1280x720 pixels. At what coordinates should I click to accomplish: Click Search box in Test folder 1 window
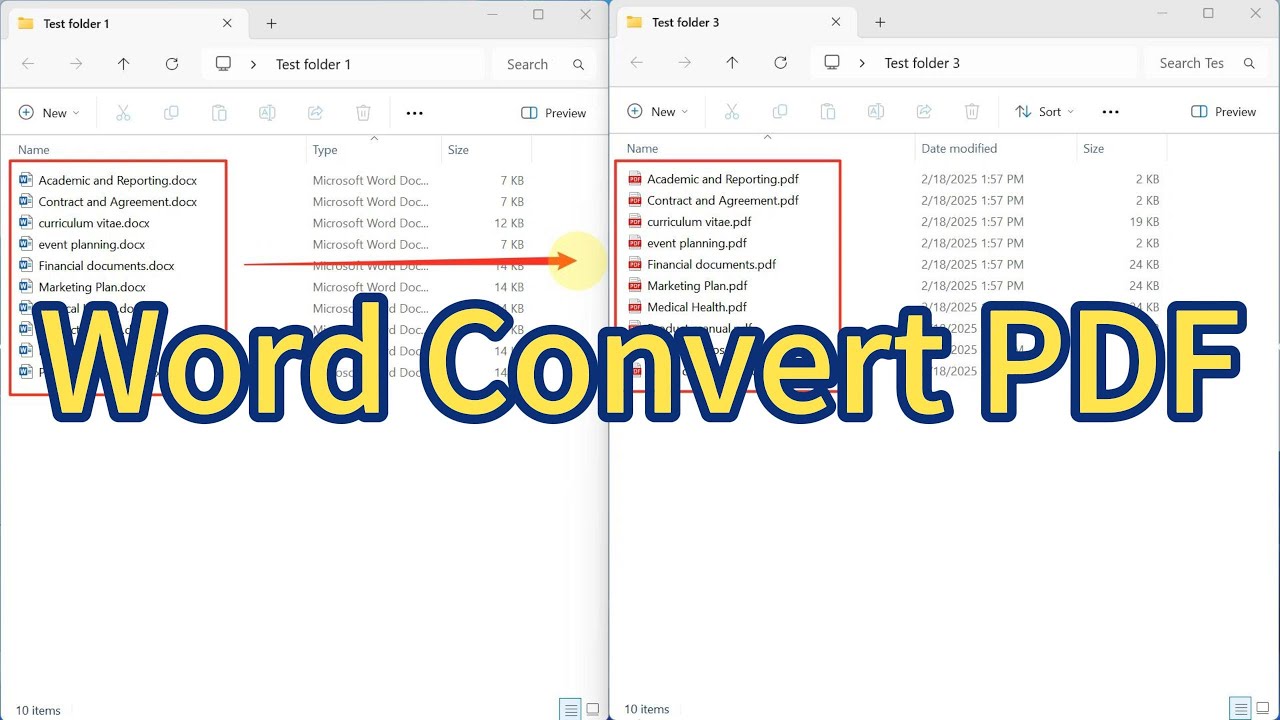point(544,64)
